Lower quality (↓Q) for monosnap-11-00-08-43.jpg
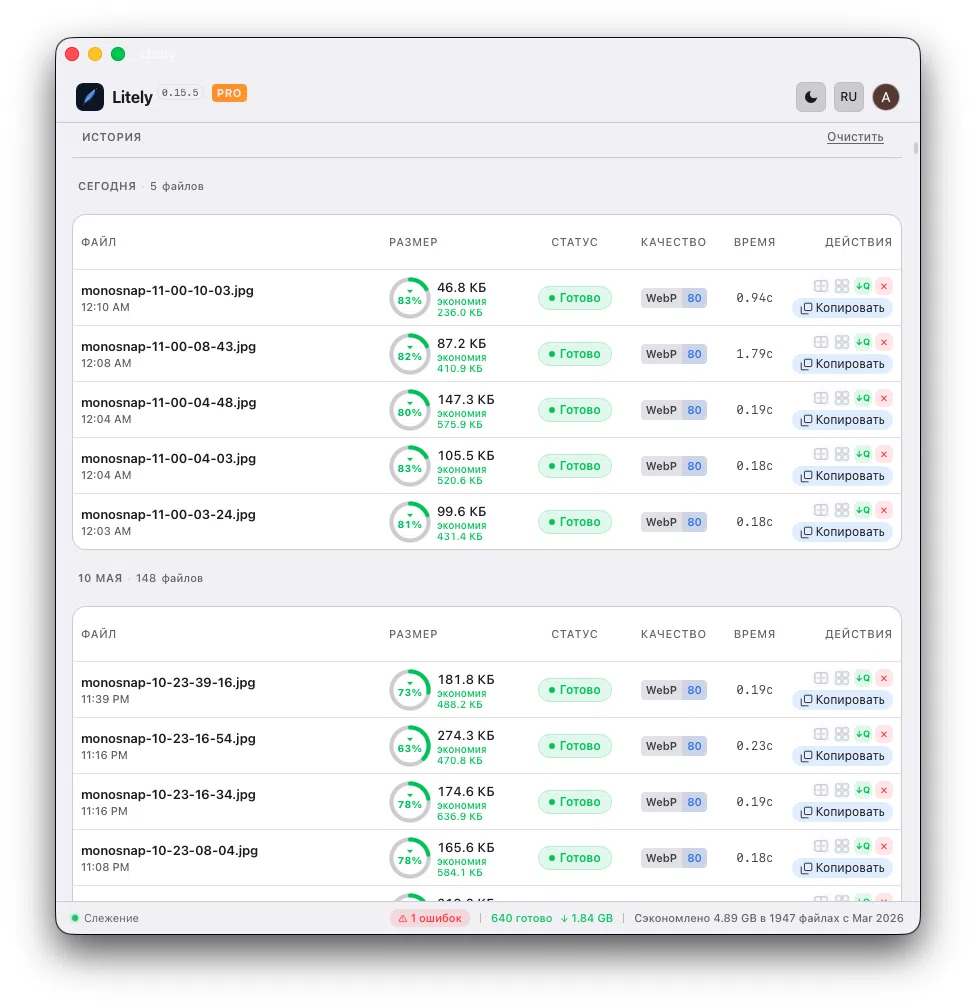This screenshot has height=1008, width=976. click(863, 342)
